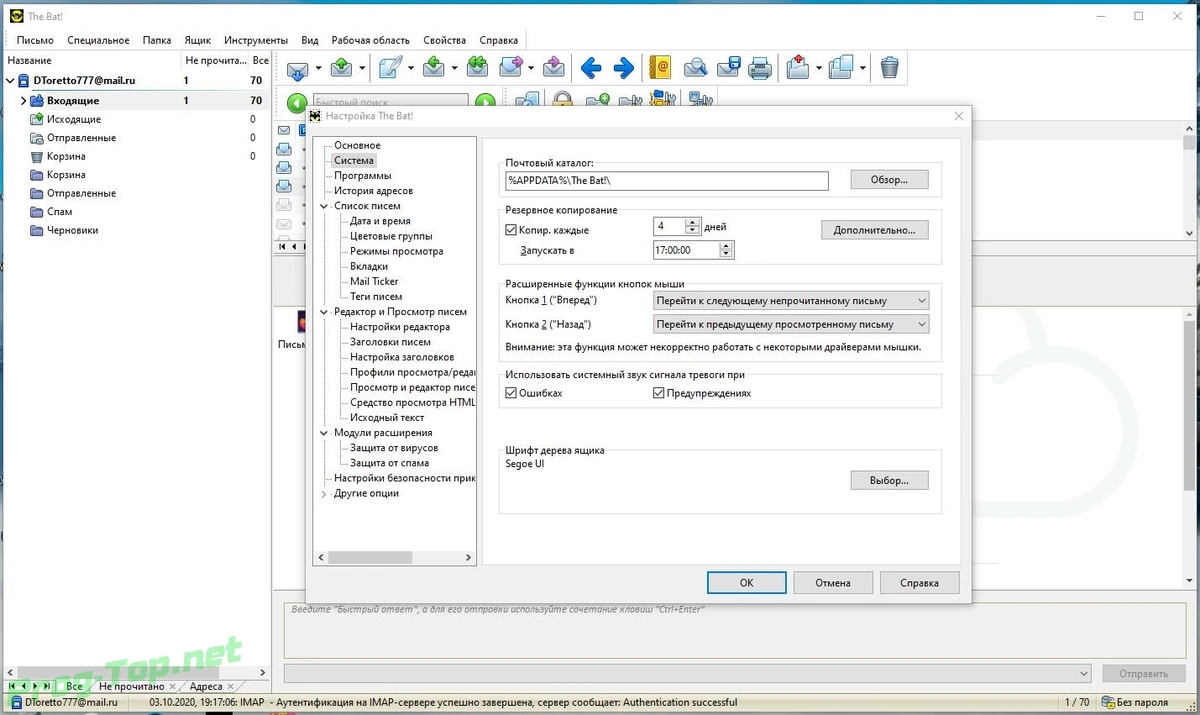Click the 17:00:00 start time field
This screenshot has width=1200, height=715.
click(686, 250)
